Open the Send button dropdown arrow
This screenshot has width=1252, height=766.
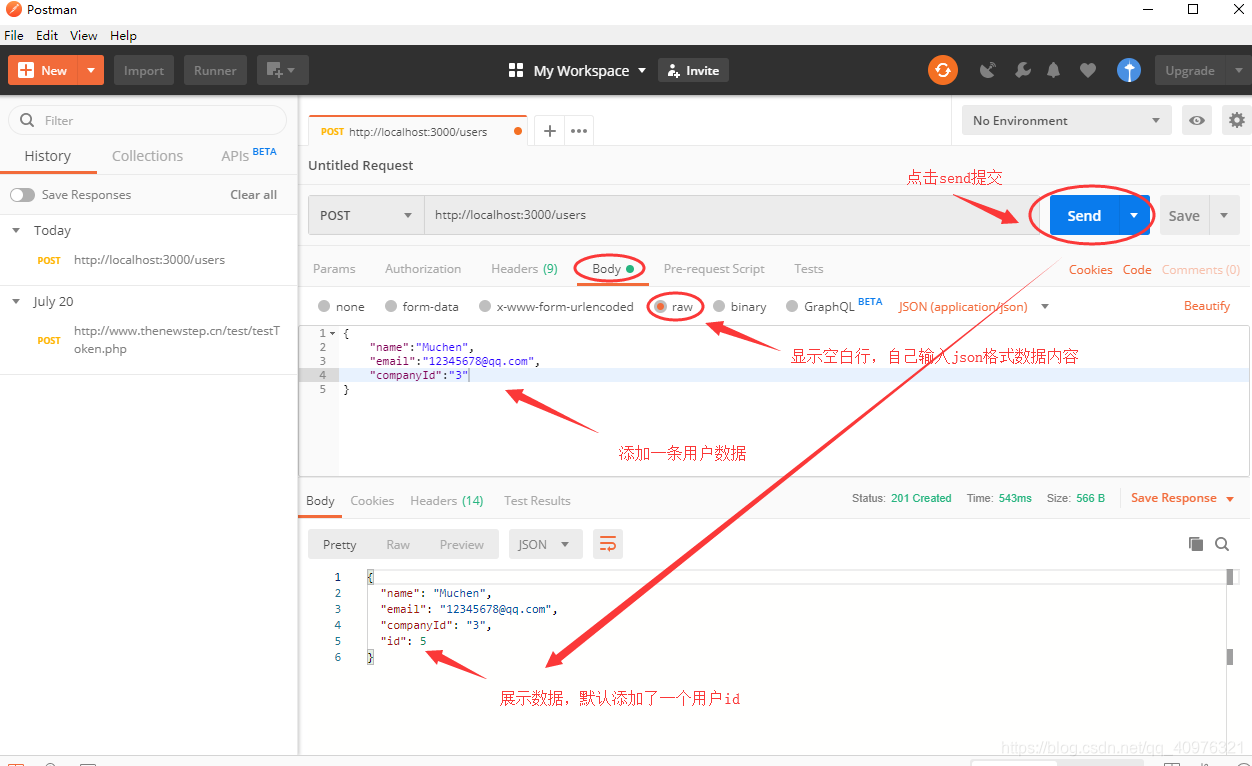point(1134,215)
